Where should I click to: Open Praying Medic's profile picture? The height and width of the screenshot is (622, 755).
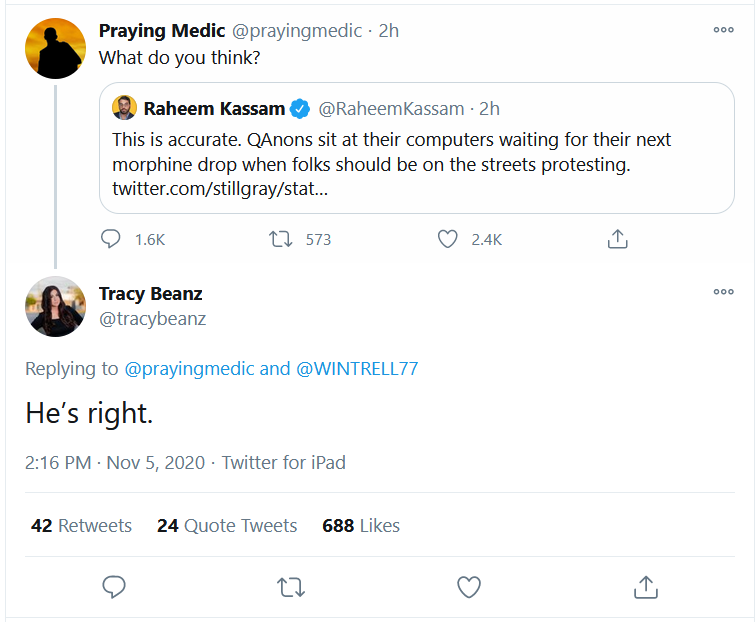click(55, 48)
